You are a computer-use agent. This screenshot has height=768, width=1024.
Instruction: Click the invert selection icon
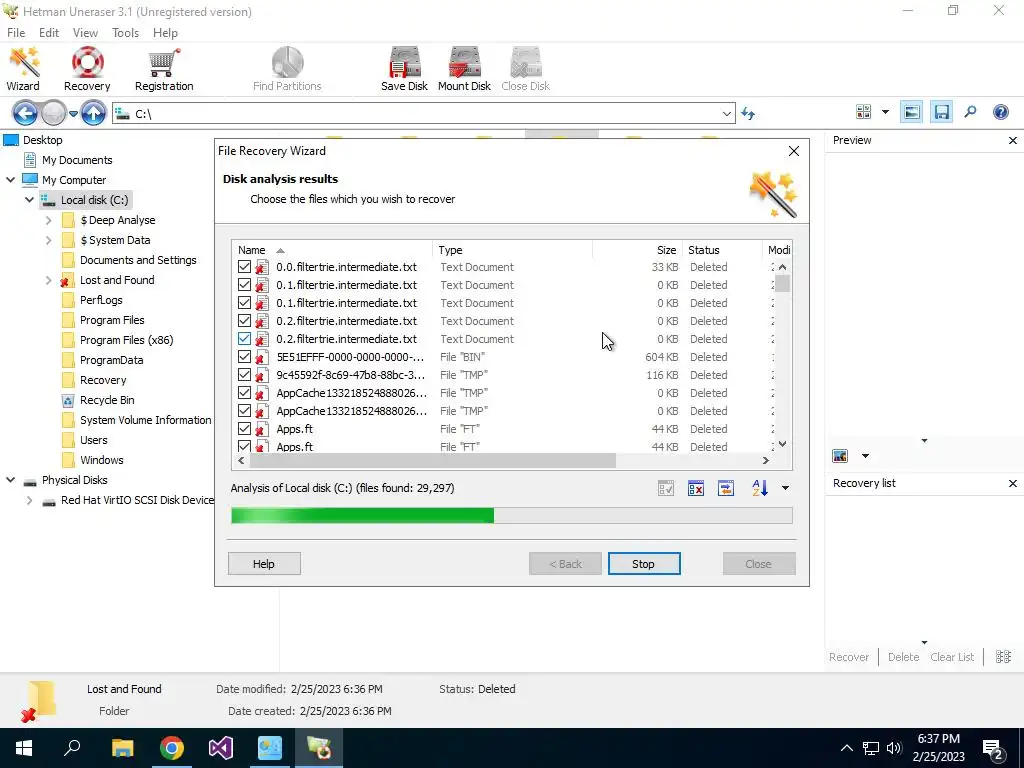click(726, 488)
